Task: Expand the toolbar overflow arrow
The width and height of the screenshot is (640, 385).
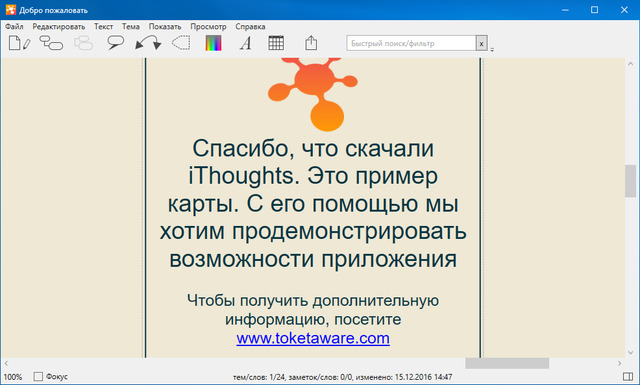Action: 492,50
